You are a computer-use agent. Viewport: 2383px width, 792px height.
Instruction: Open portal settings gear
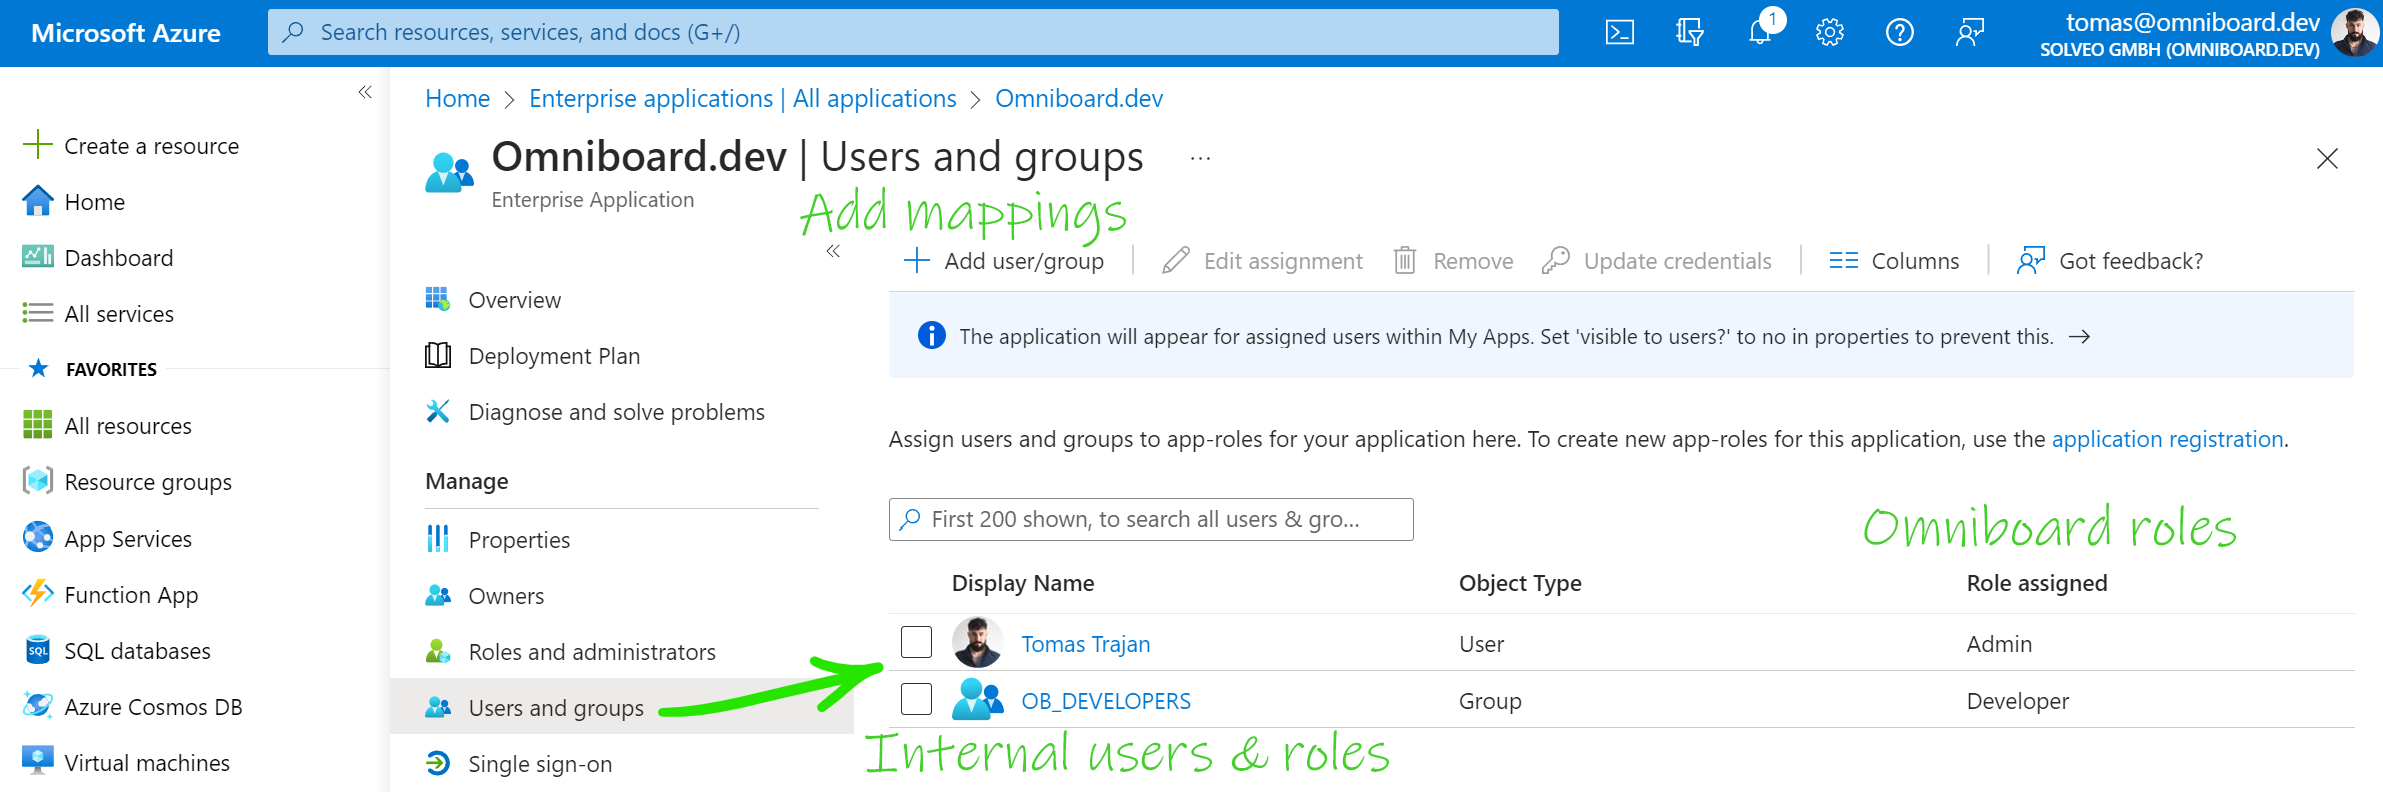pos(1829,33)
